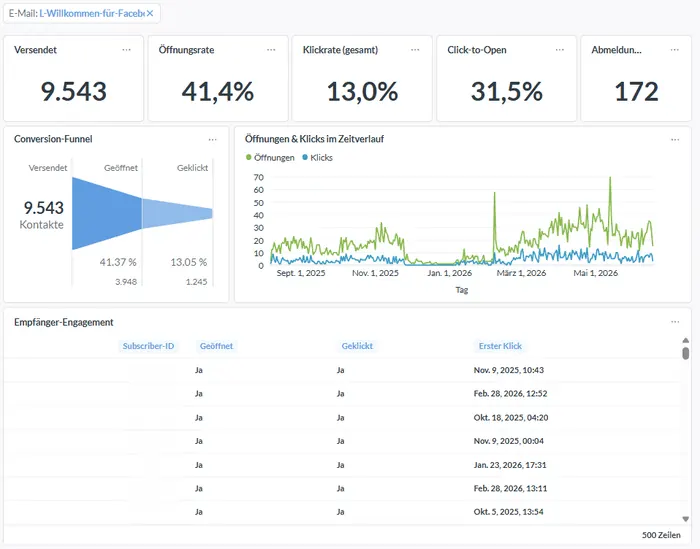Open options menu of Abmeldun... card
700x549 pixels.
coord(675,50)
